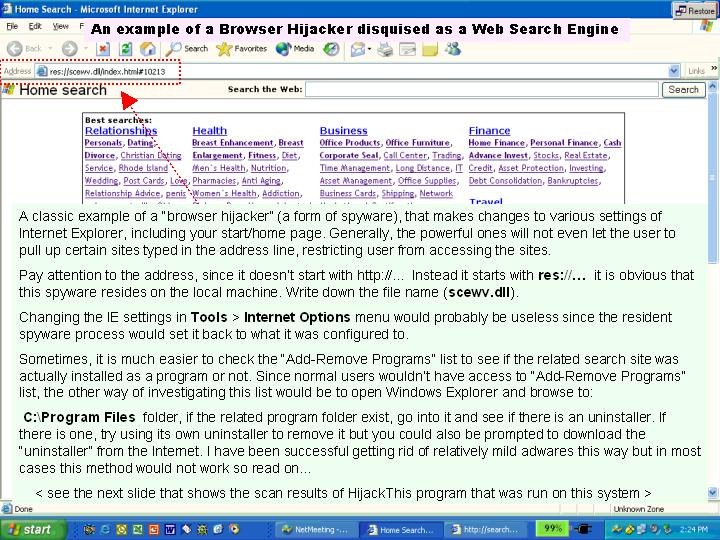Click the Call Center link
Screen dimensions: 720x540
point(405,156)
